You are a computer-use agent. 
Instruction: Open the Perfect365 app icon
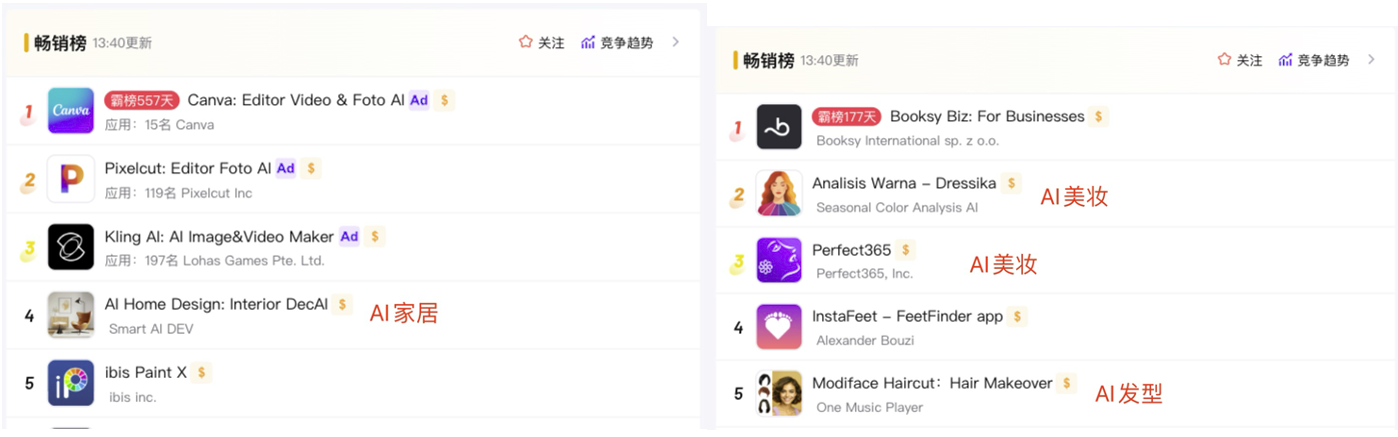[779, 260]
